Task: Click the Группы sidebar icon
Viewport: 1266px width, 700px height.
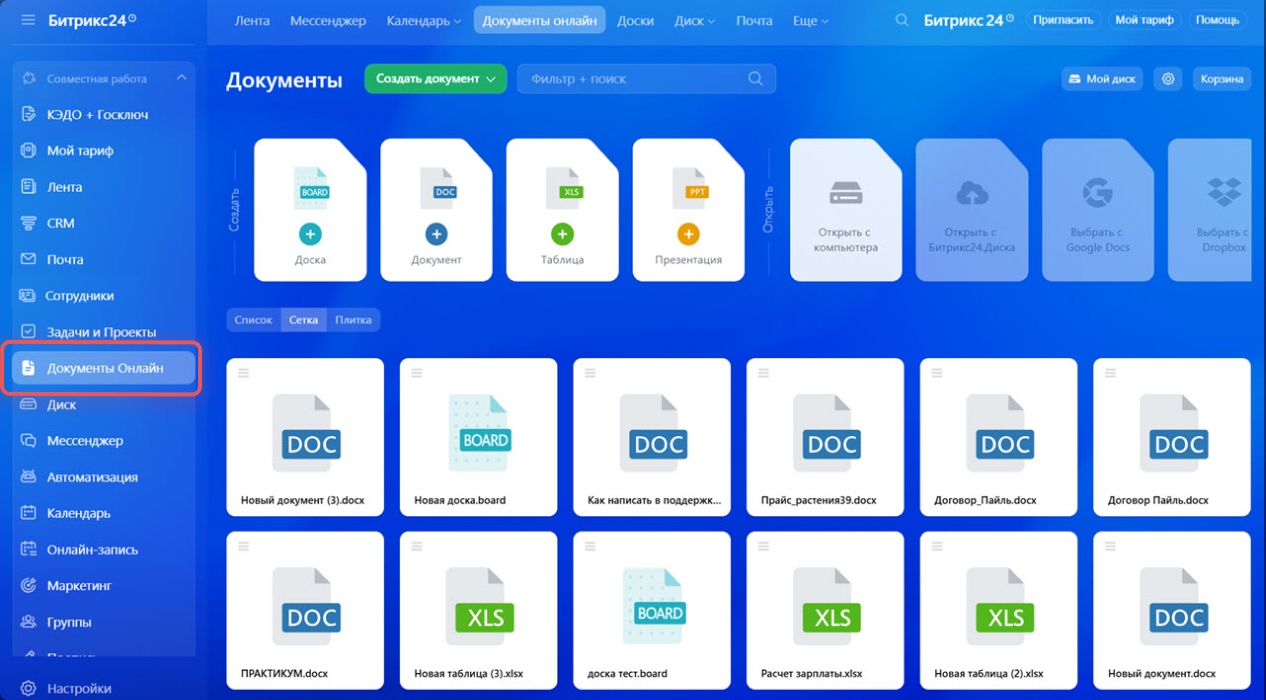Action: point(28,622)
